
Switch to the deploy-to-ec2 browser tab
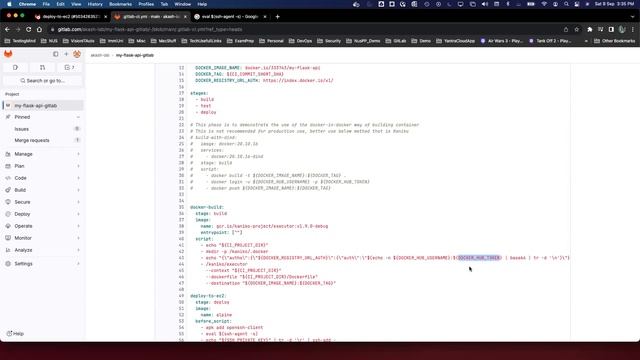(x=70, y=17)
